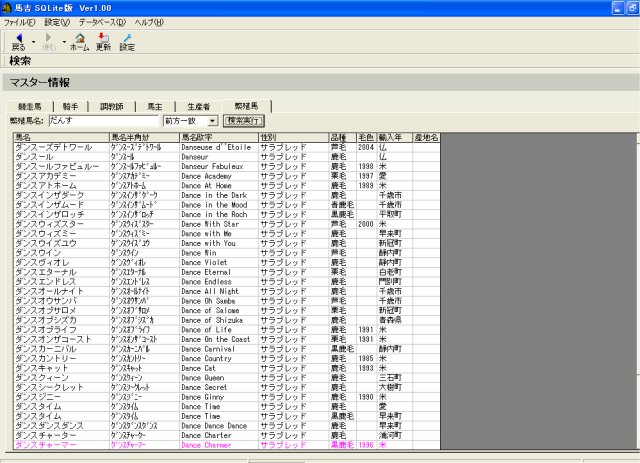Click the 検索実行 search button

coord(244,120)
